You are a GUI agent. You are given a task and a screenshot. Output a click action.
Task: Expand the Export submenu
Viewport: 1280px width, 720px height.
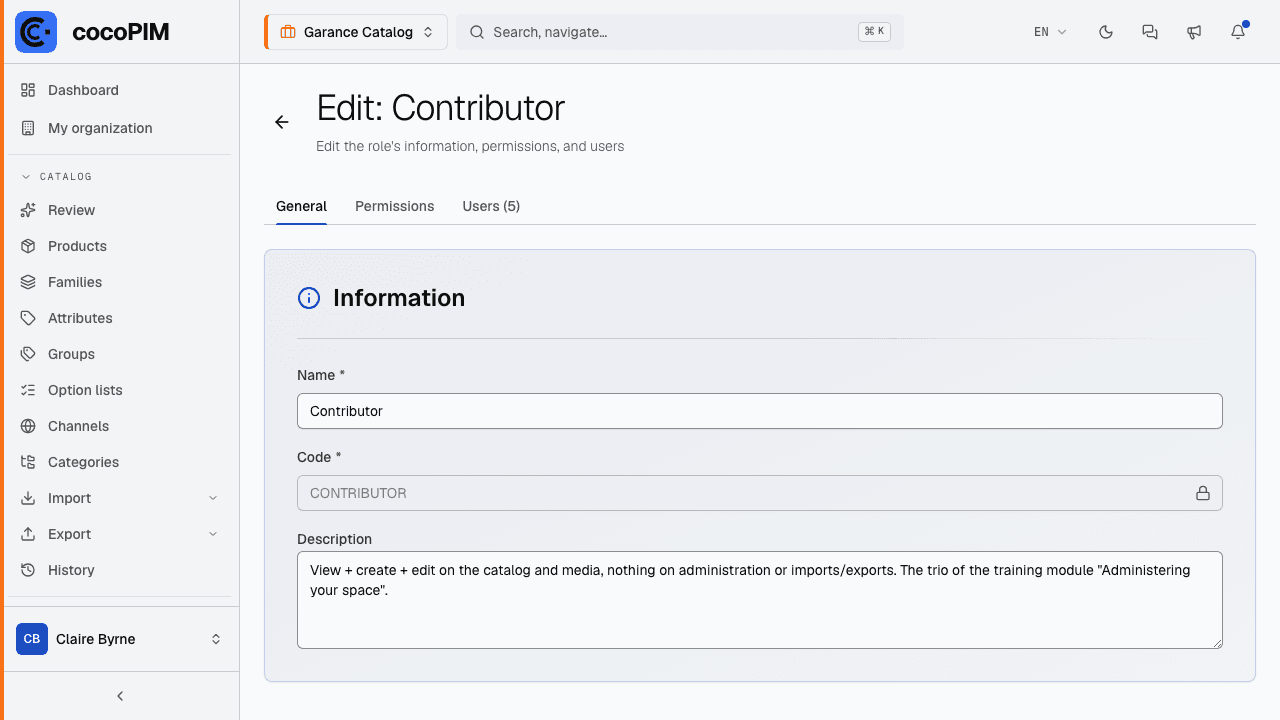[x=120, y=534]
